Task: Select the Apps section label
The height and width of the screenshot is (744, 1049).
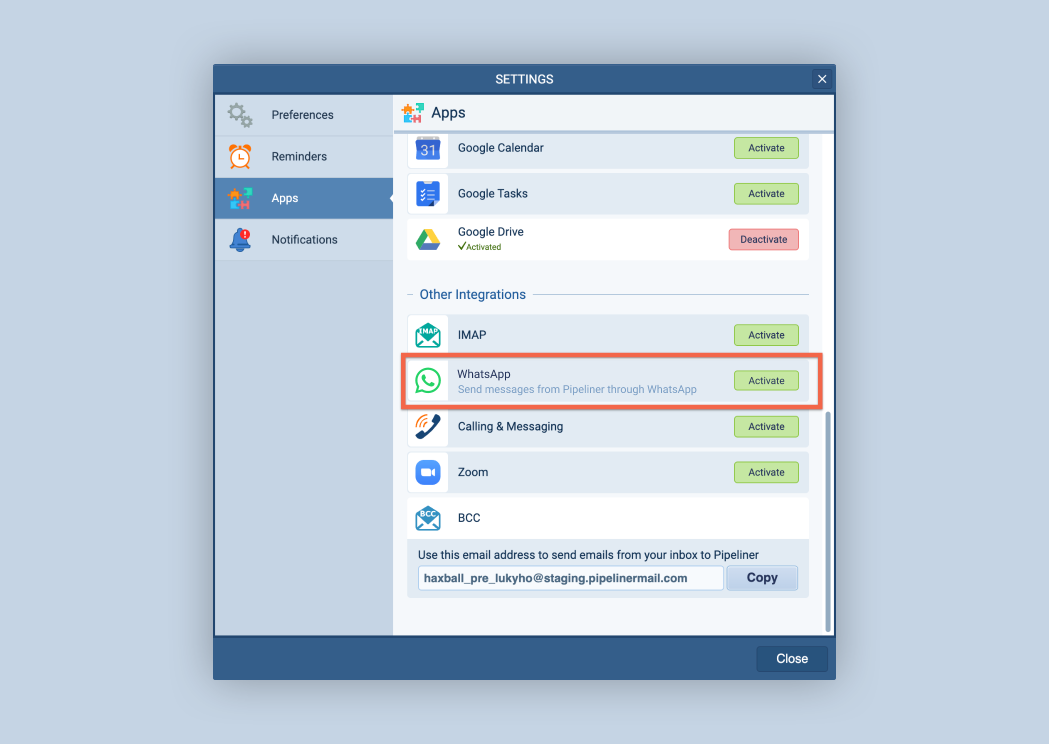Action: point(284,198)
